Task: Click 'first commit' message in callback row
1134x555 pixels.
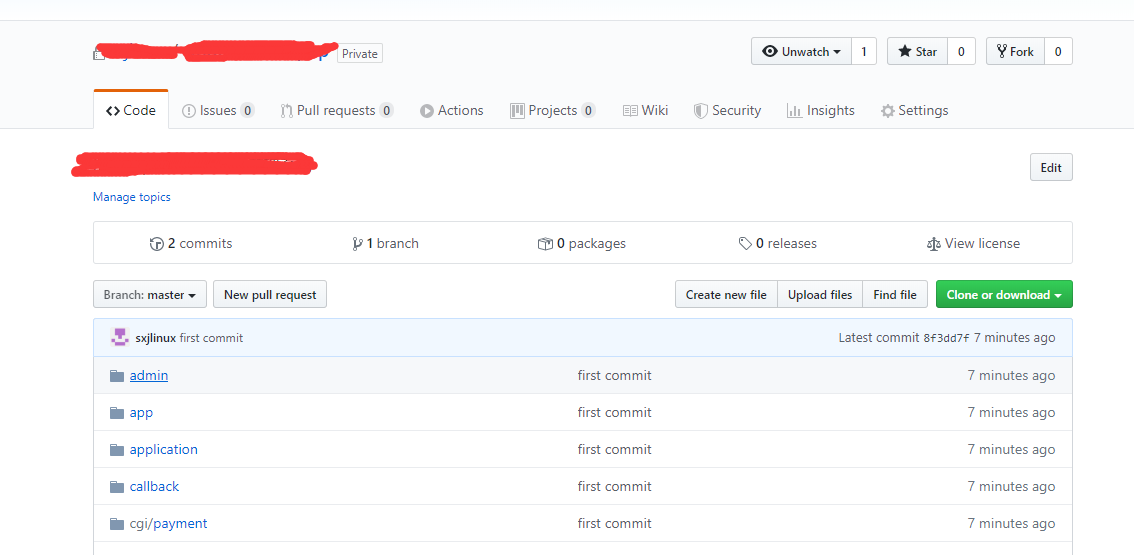Action: click(x=614, y=486)
